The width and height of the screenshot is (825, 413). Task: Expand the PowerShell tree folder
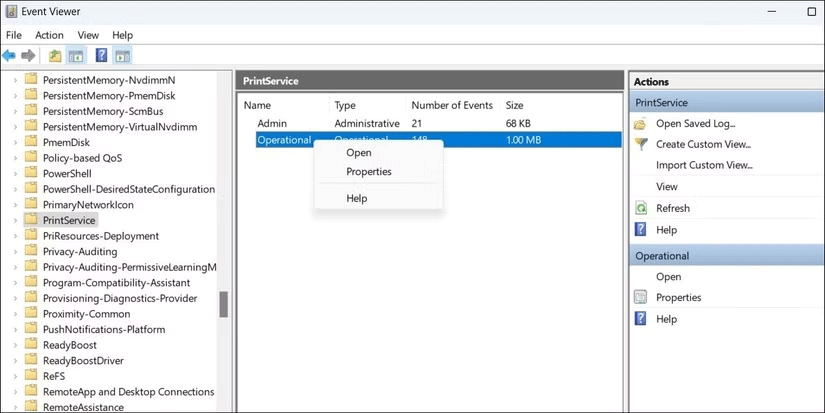15,174
